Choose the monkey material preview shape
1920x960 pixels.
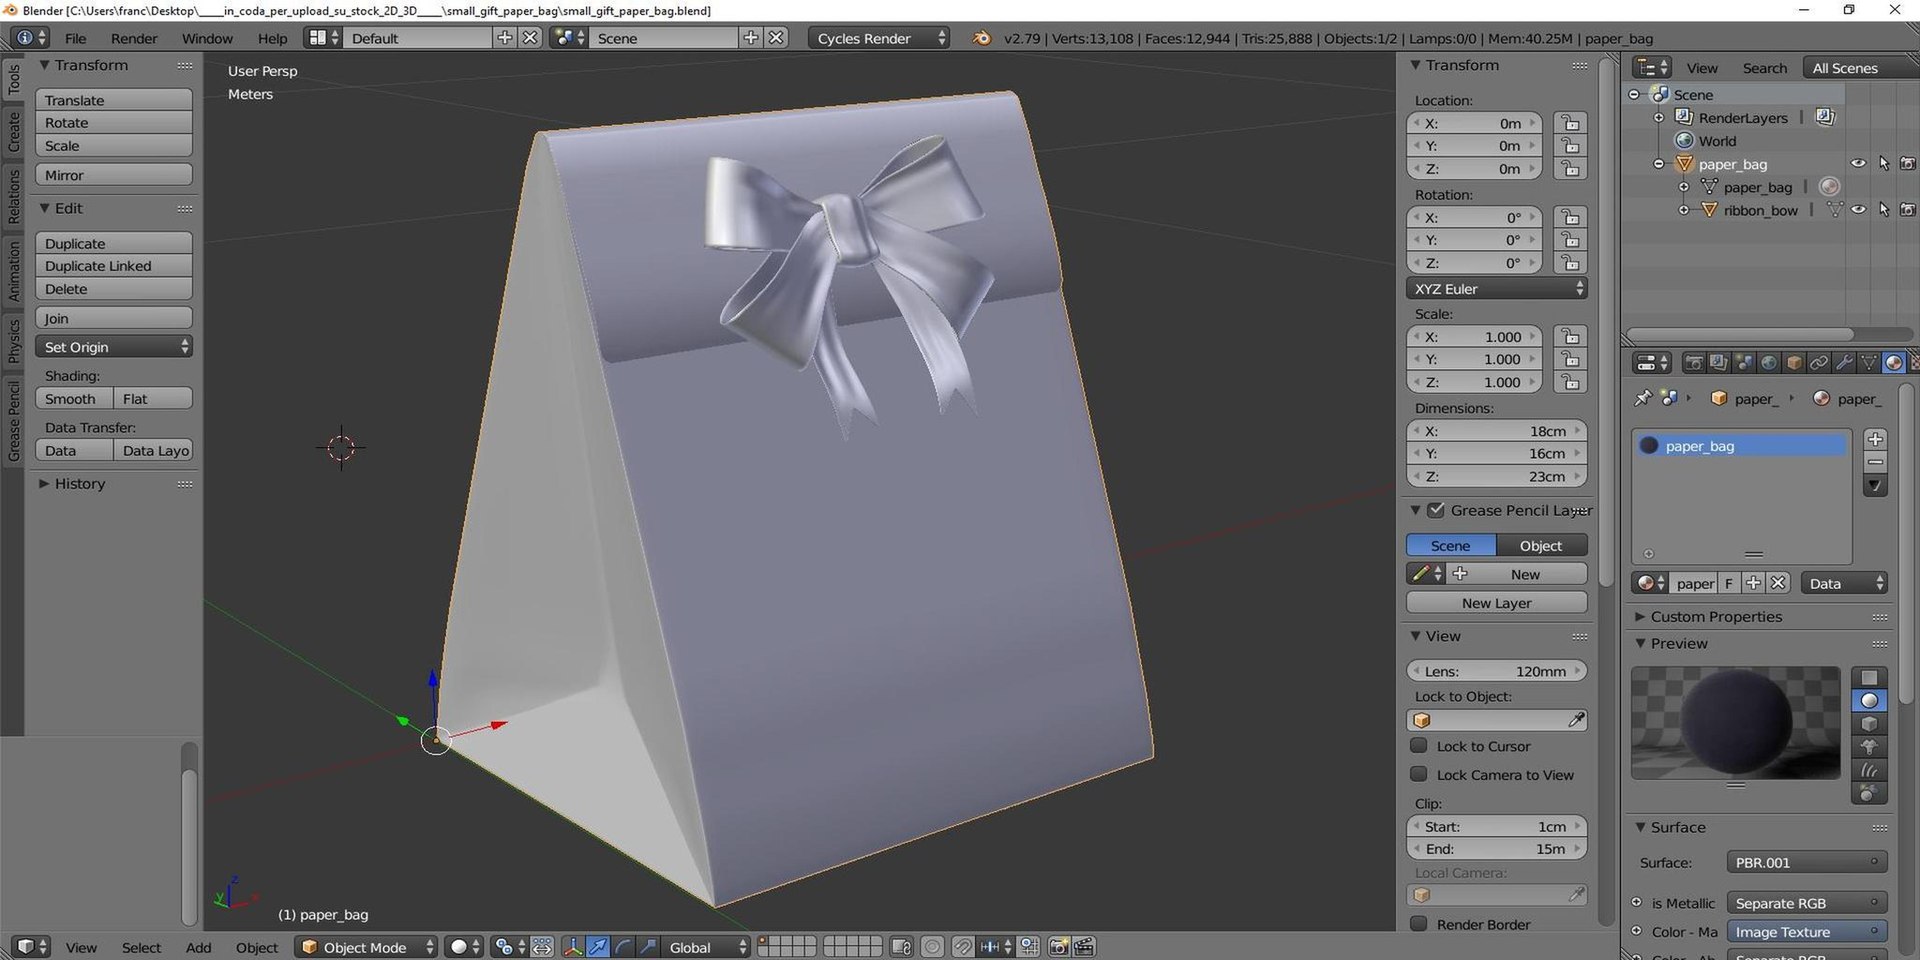1869,747
